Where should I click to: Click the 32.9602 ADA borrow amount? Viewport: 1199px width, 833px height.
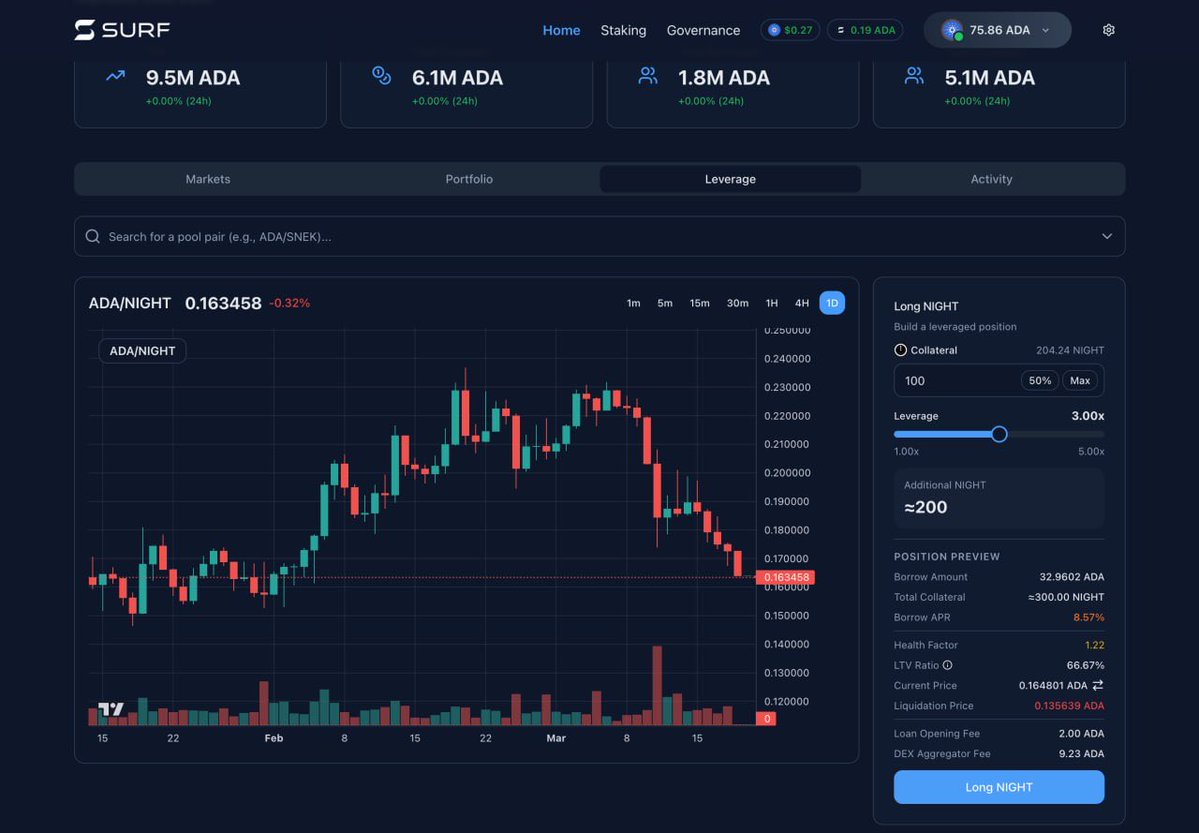point(1071,577)
